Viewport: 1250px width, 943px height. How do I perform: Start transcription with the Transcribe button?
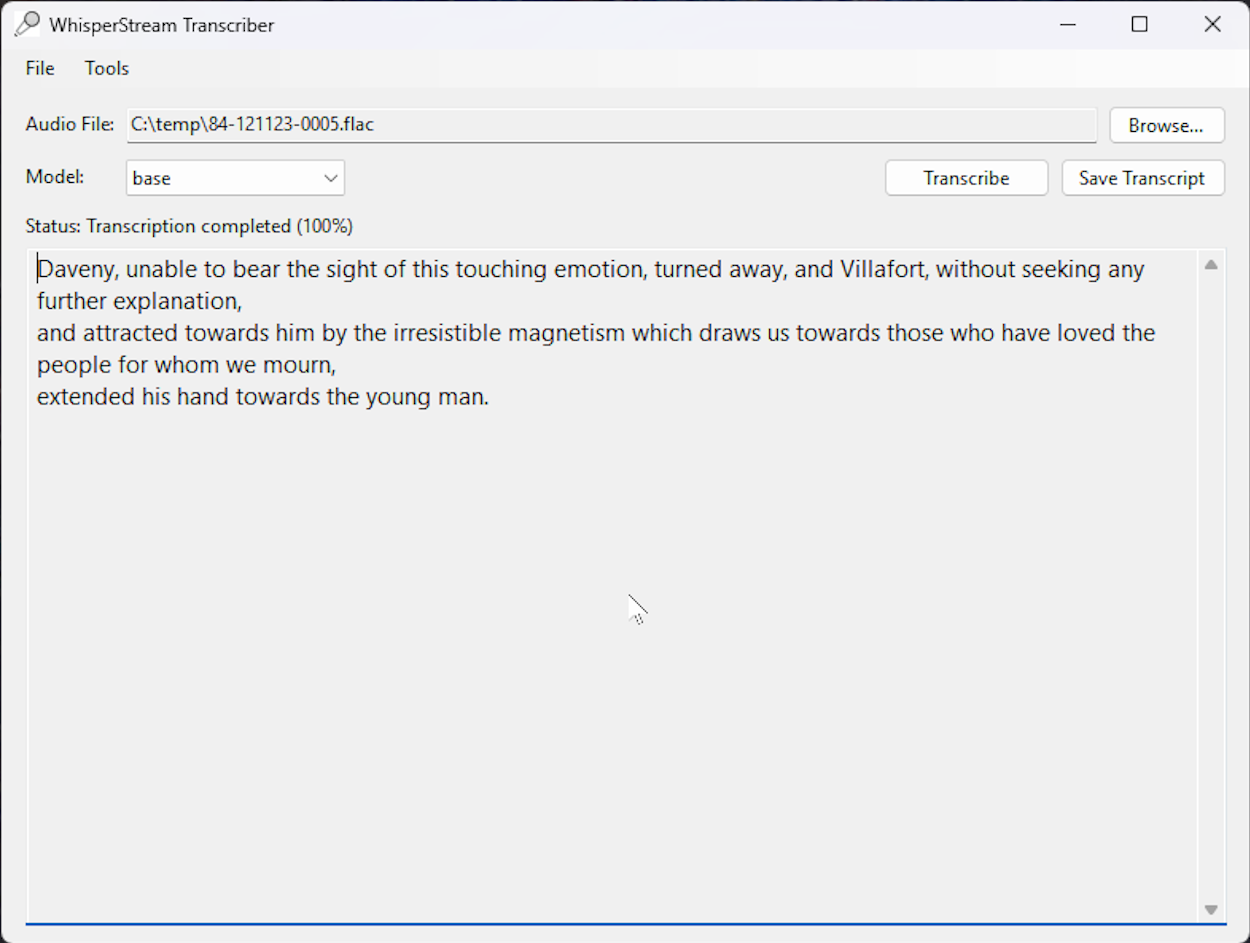point(965,177)
